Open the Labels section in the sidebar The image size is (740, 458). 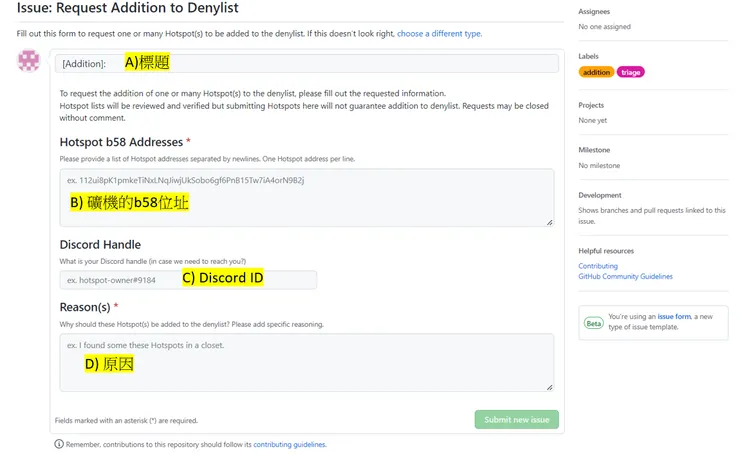pos(589,56)
